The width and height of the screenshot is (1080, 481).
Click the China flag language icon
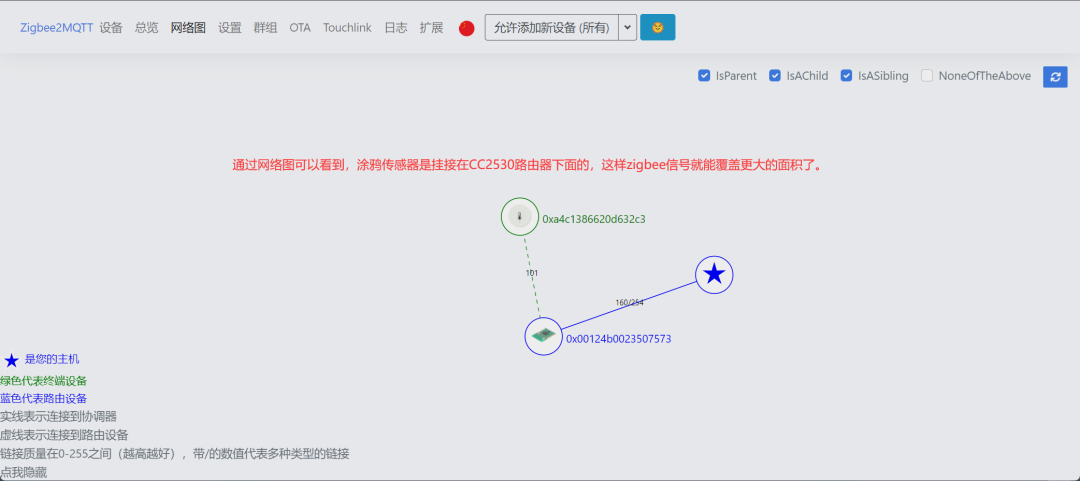pos(466,28)
